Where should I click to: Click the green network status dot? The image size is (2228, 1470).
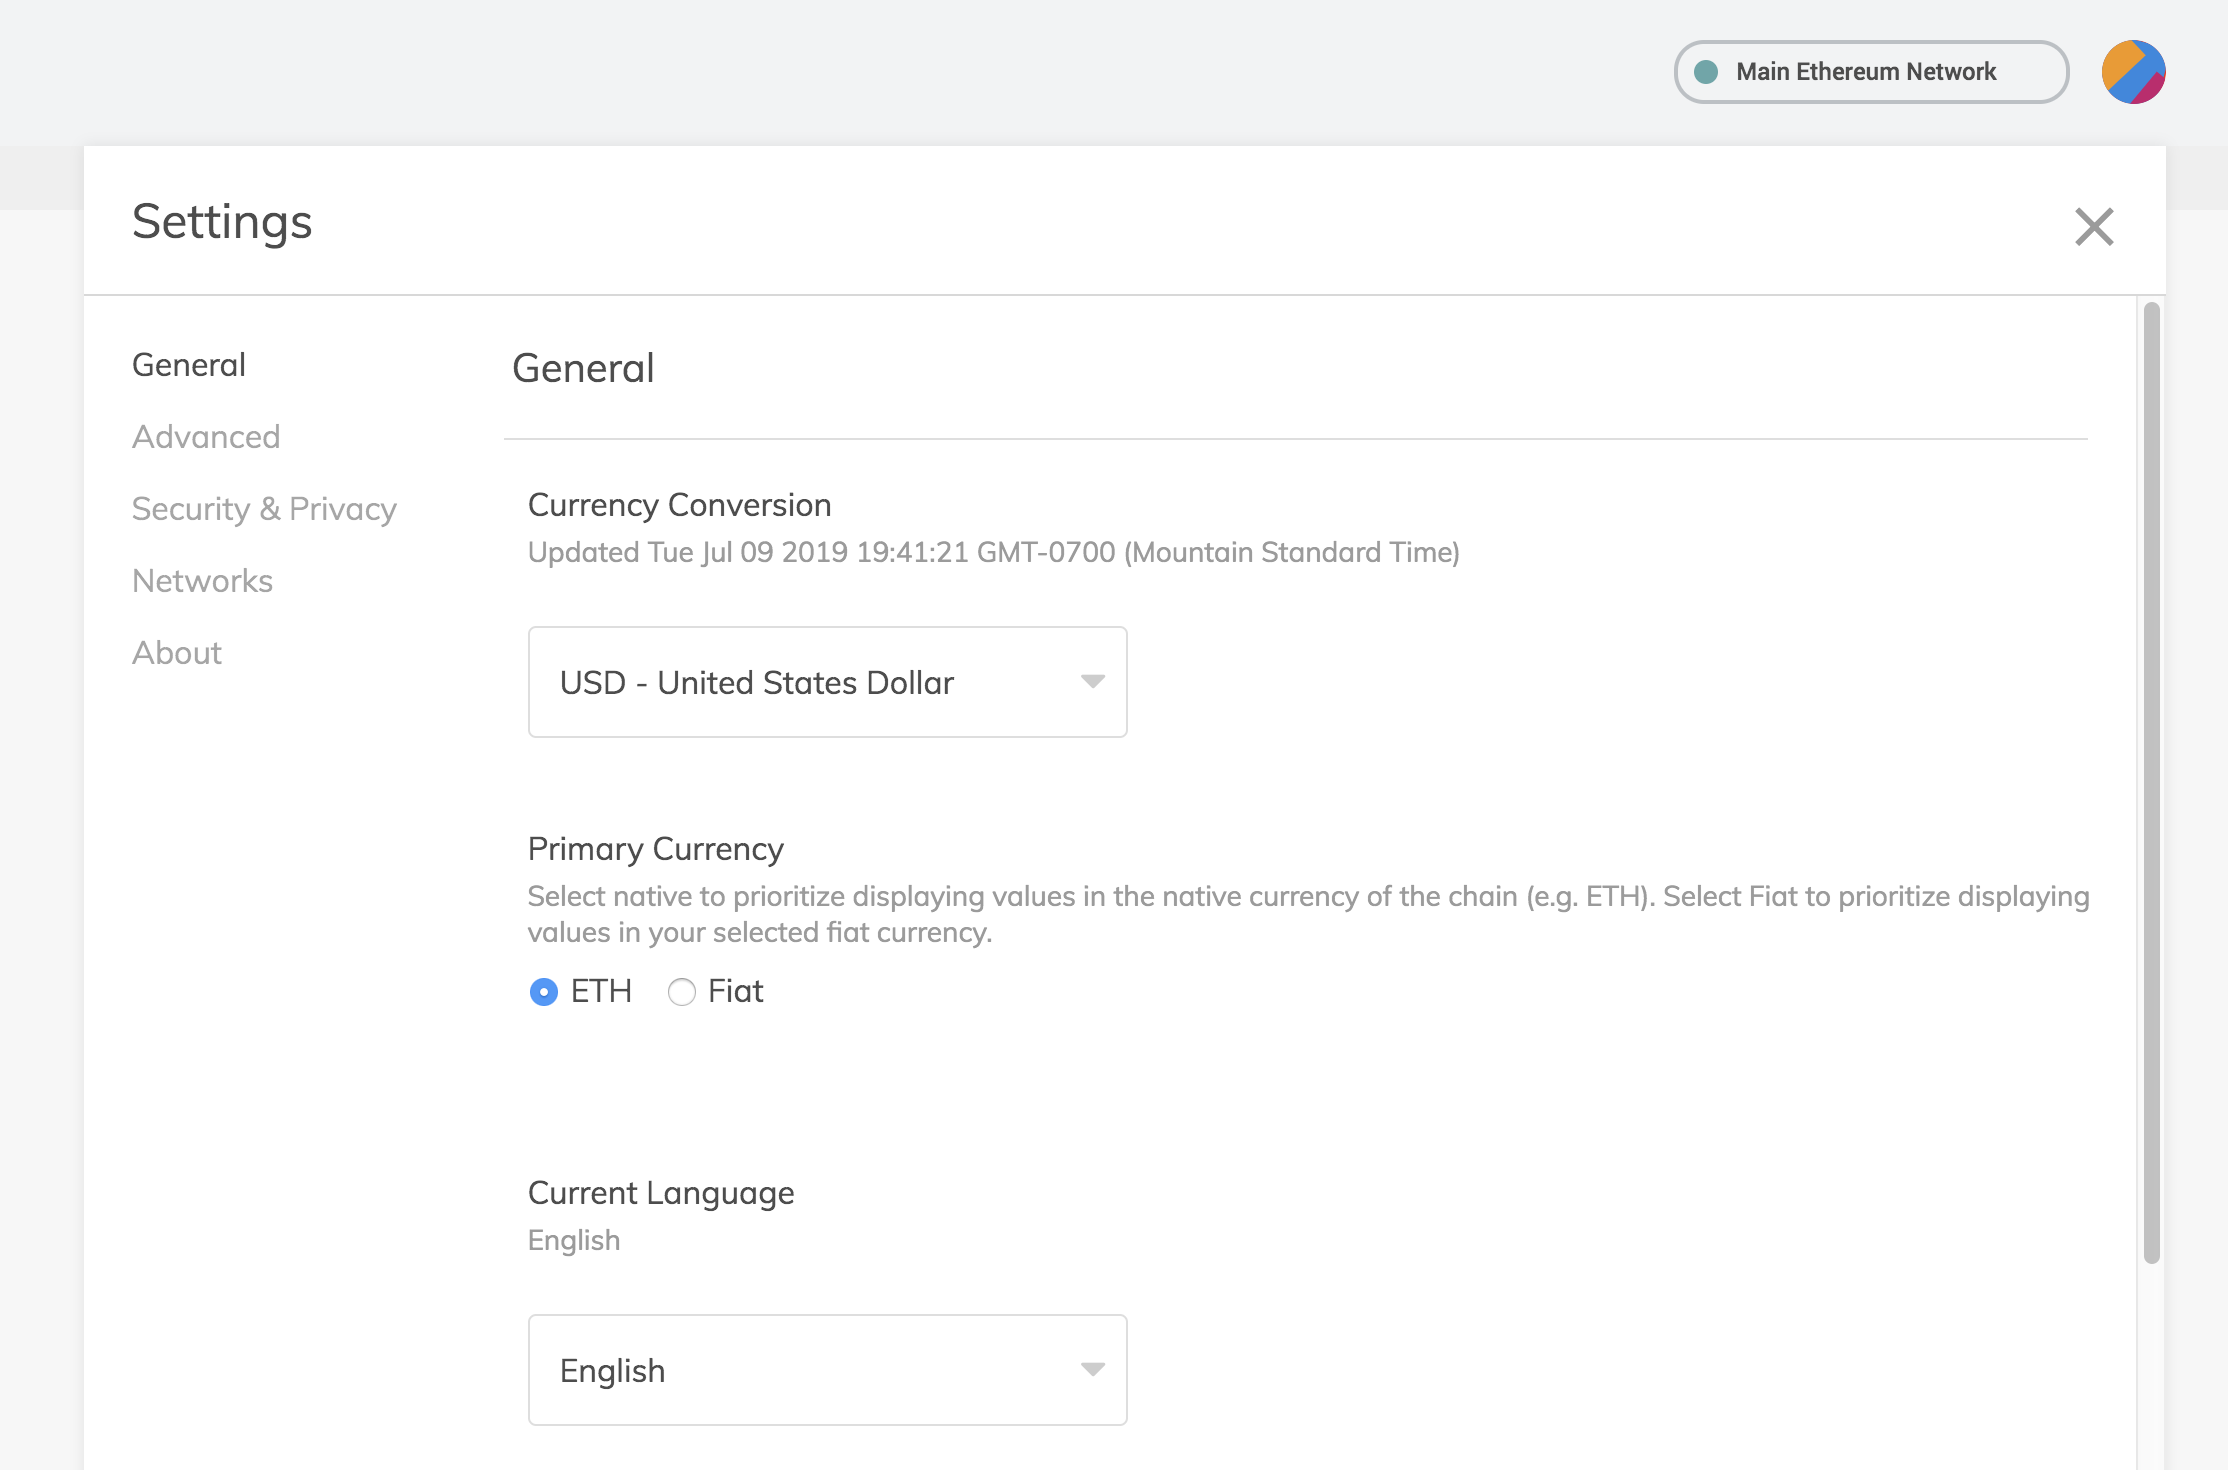1706,72
